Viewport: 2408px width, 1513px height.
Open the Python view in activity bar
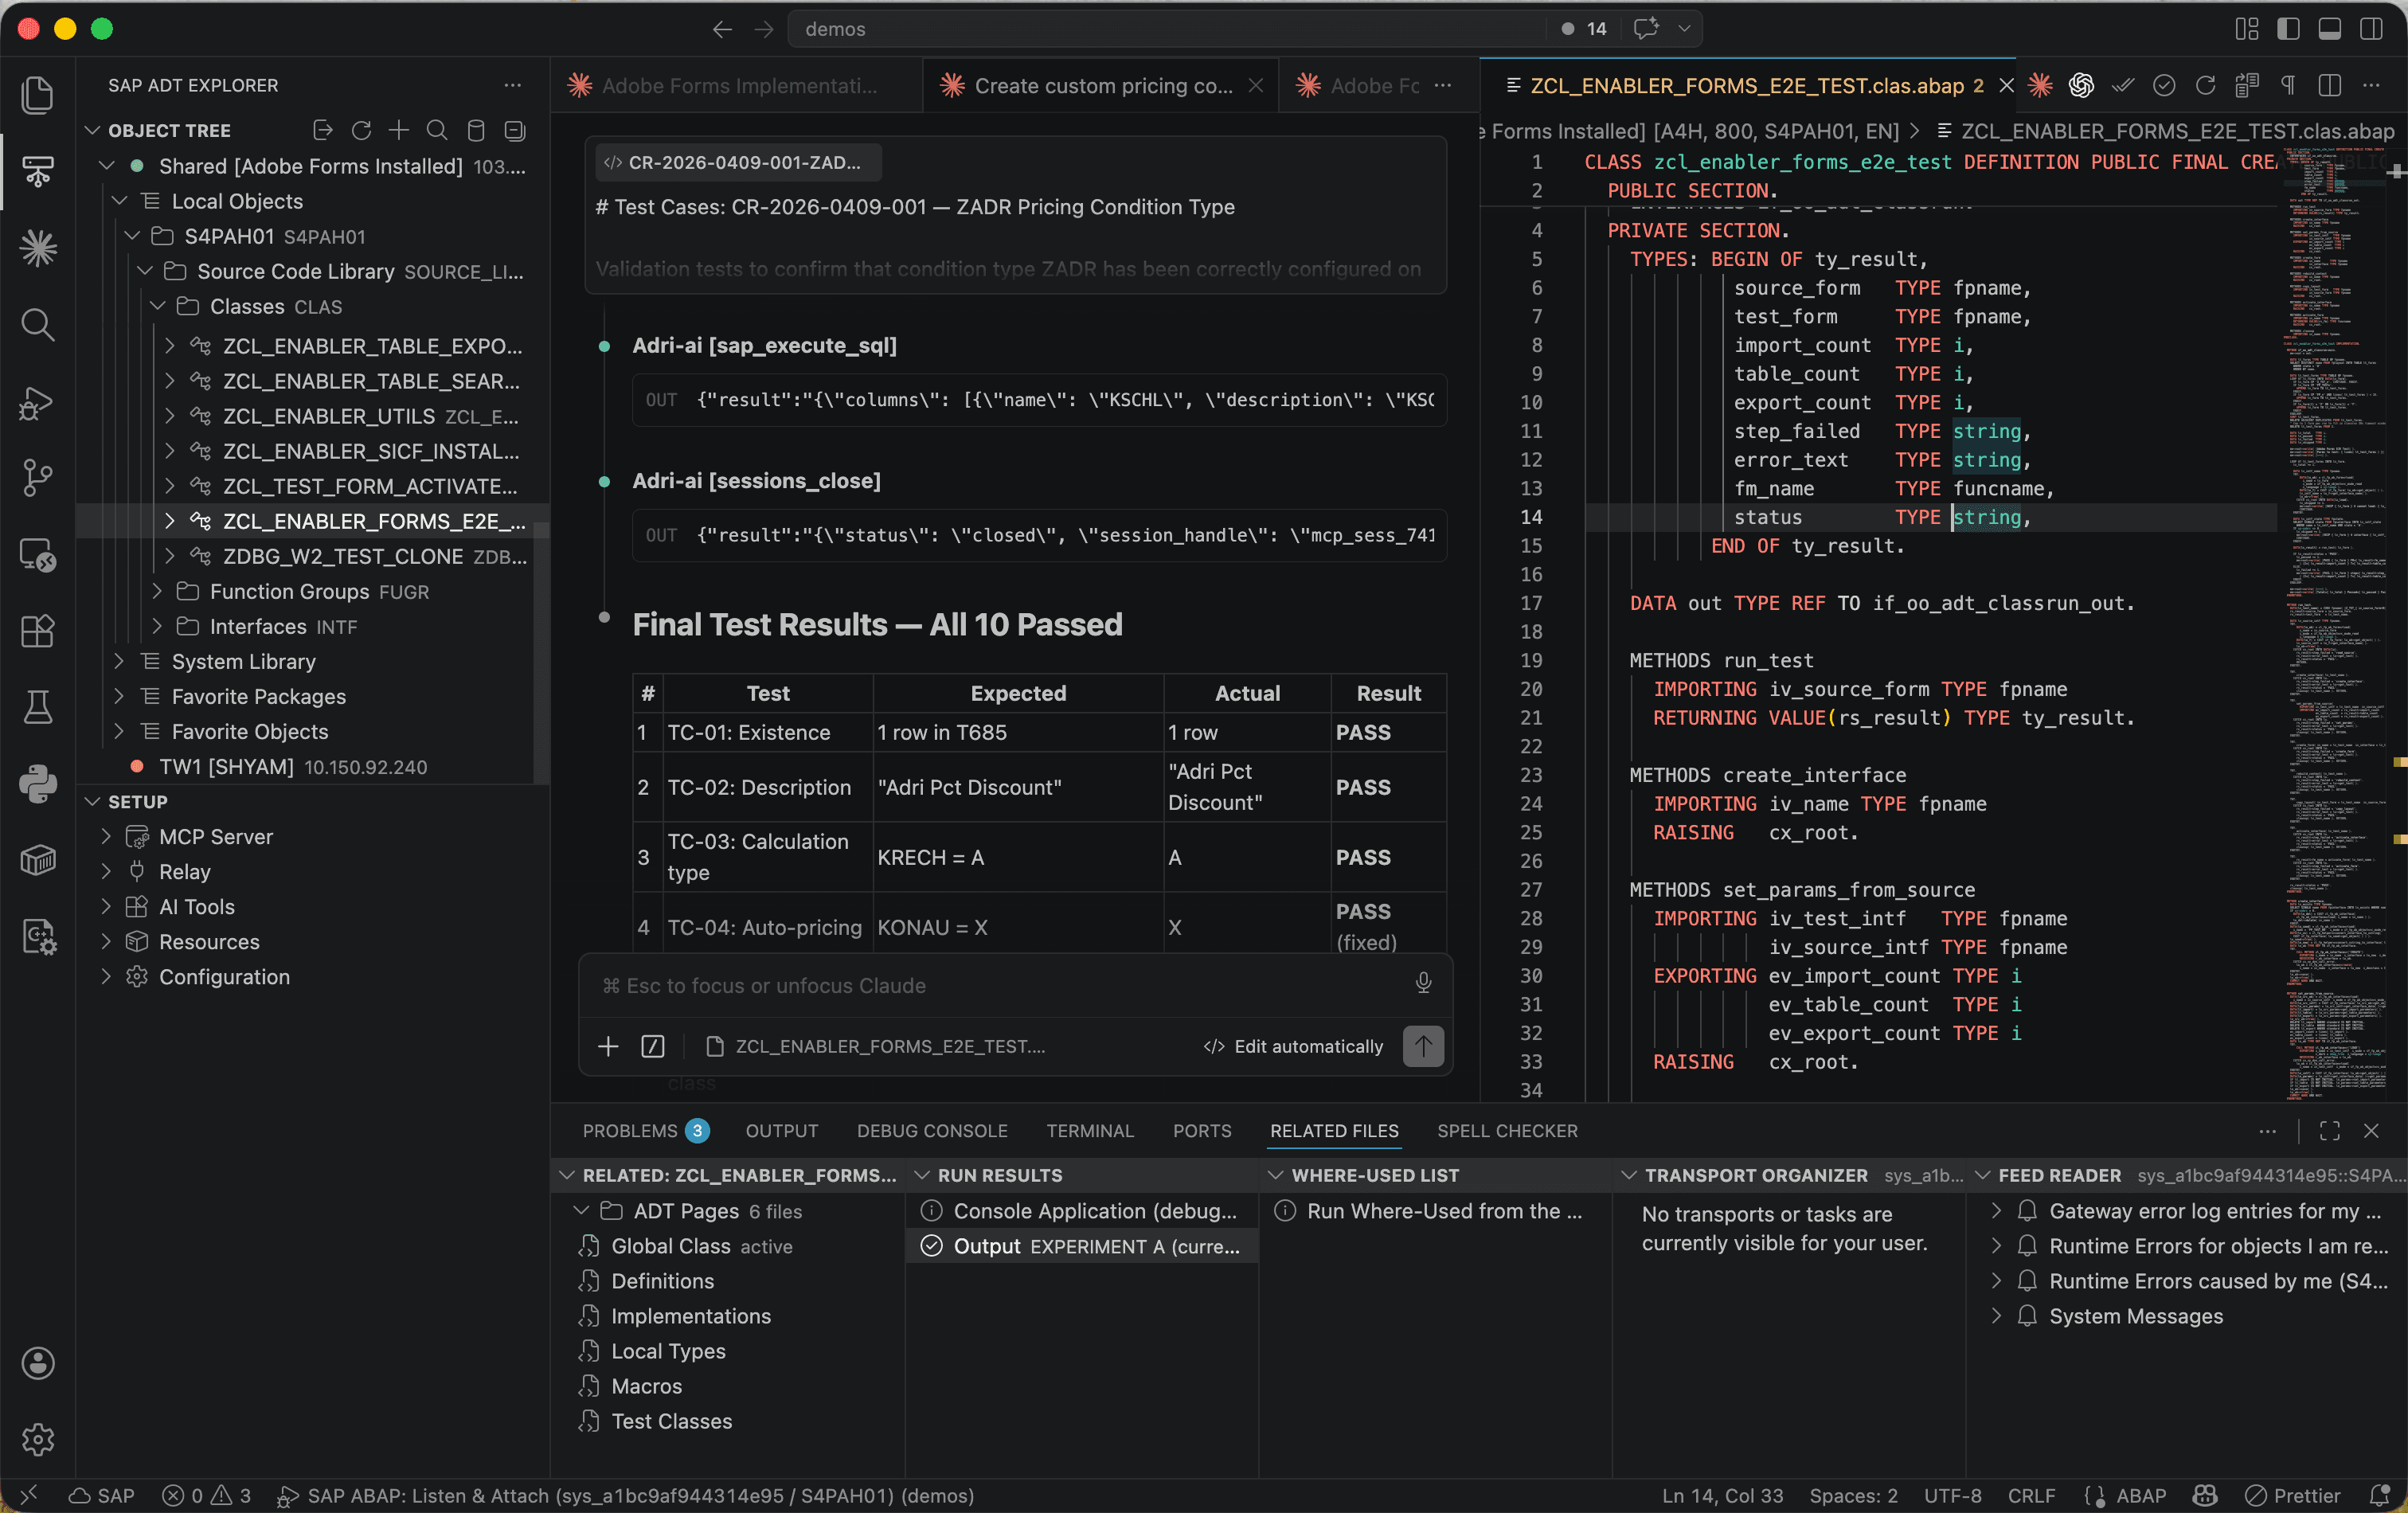[x=37, y=783]
